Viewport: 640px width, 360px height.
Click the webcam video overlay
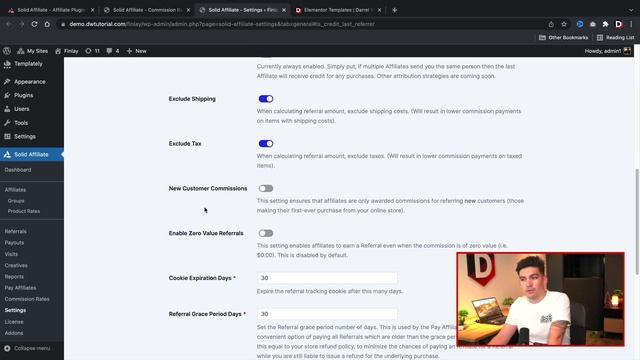point(540,299)
